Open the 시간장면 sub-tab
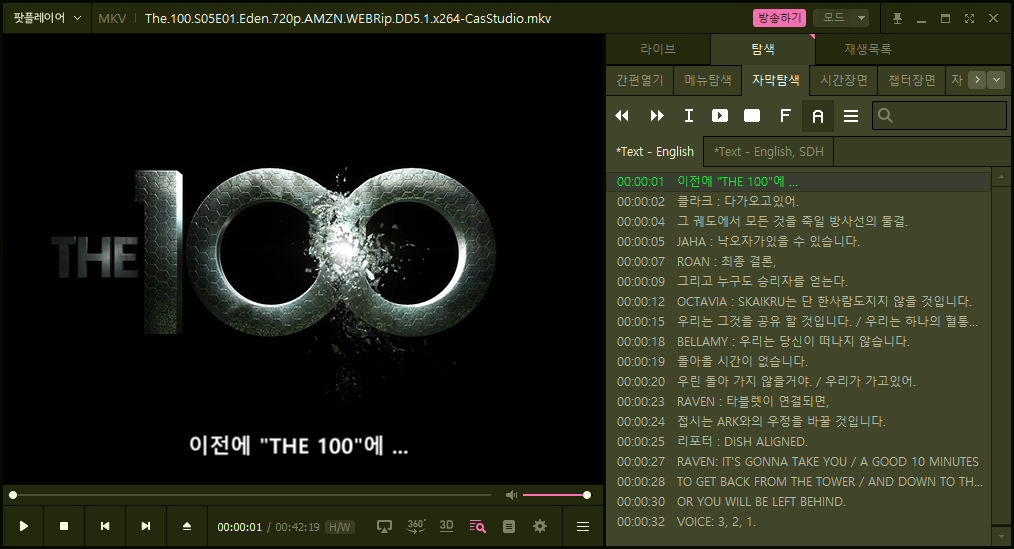The width and height of the screenshot is (1014, 549). (843, 80)
